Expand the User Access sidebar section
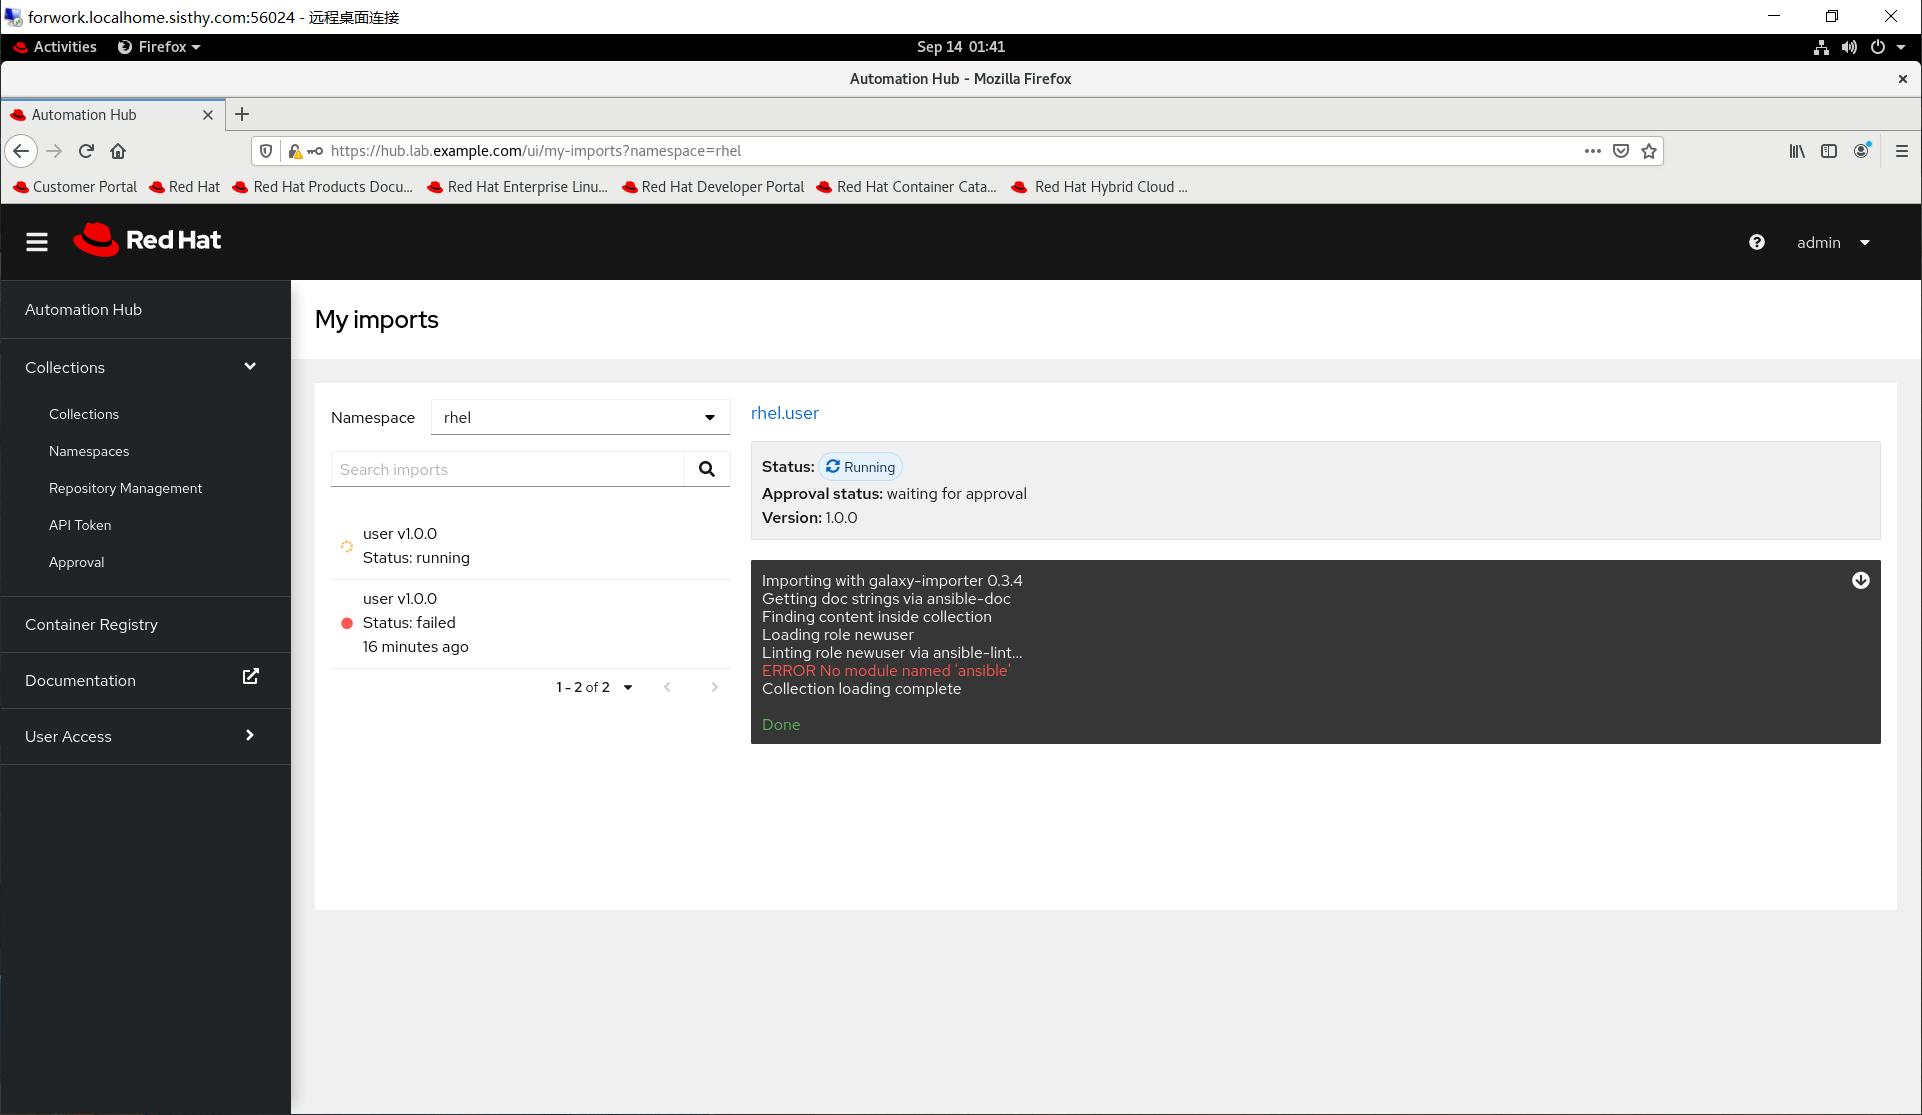 tap(249, 736)
